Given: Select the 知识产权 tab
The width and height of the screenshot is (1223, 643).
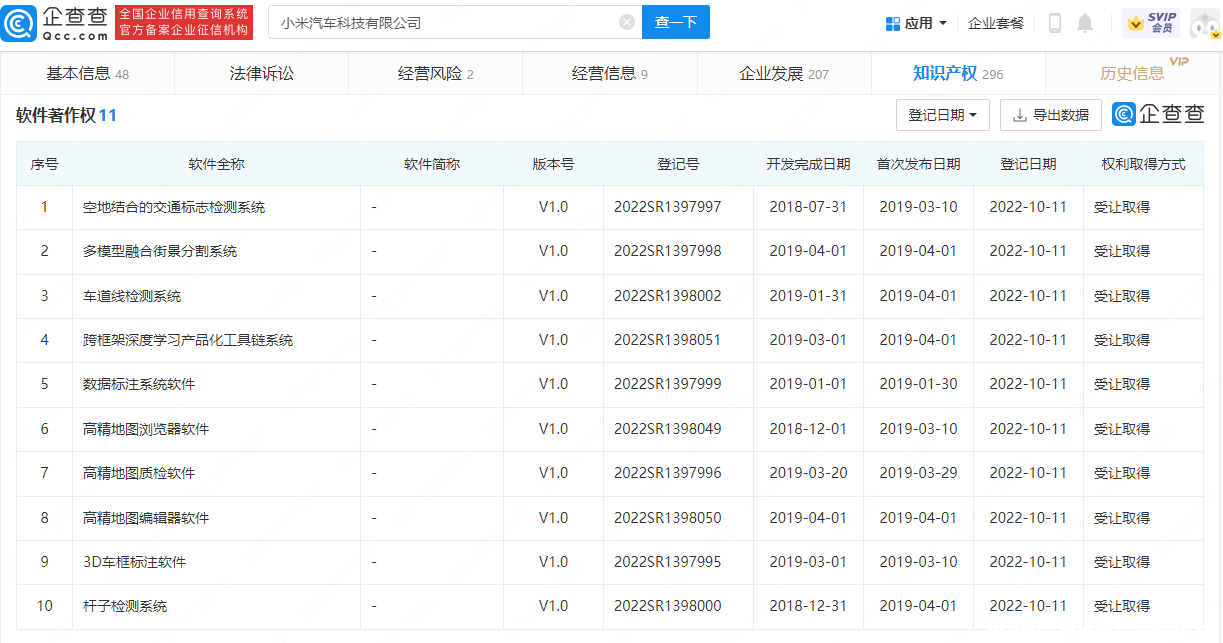Looking at the screenshot, I should point(958,74).
